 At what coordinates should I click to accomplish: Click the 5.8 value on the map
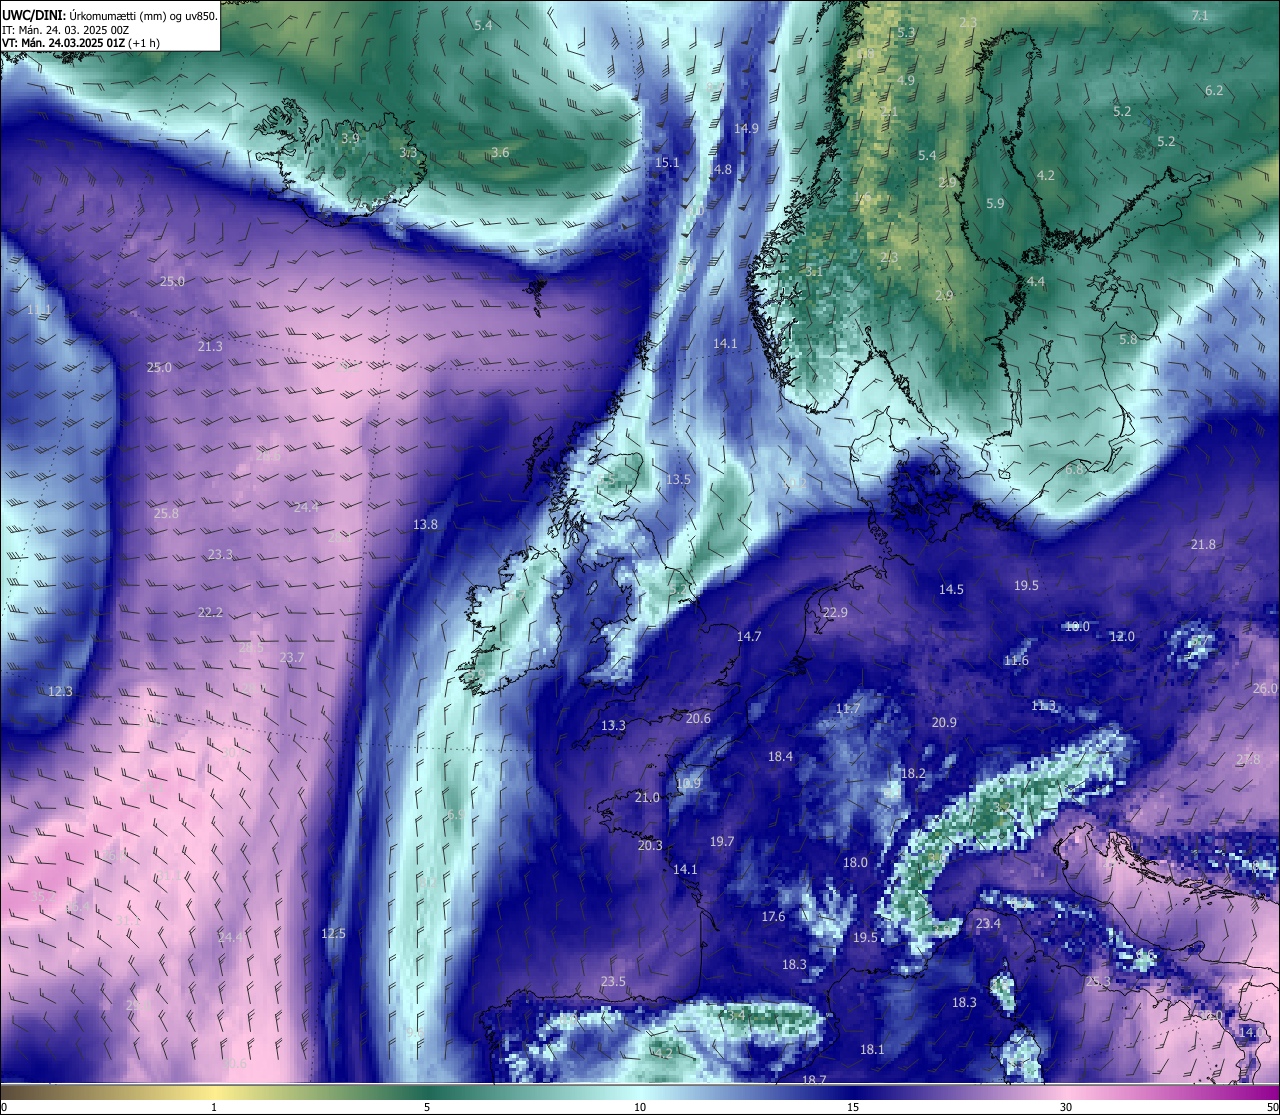point(1128,339)
